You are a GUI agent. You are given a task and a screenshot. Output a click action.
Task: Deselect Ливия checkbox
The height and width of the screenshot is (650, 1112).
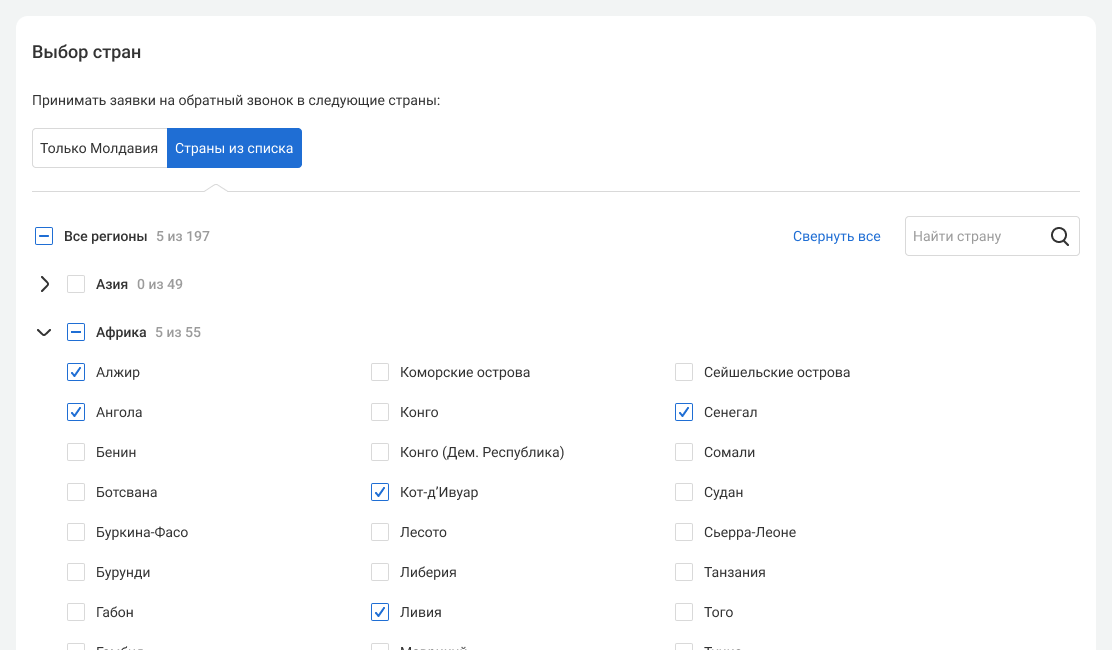[380, 612]
